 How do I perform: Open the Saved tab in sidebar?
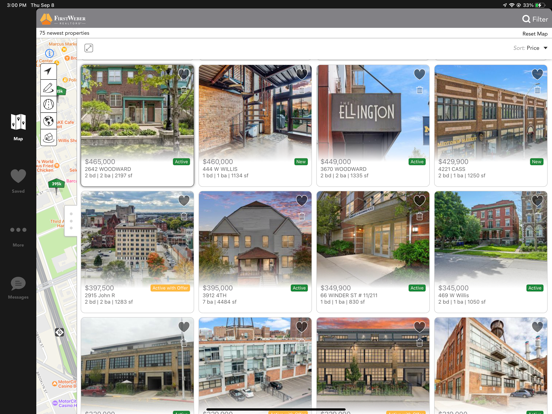[x=18, y=181]
